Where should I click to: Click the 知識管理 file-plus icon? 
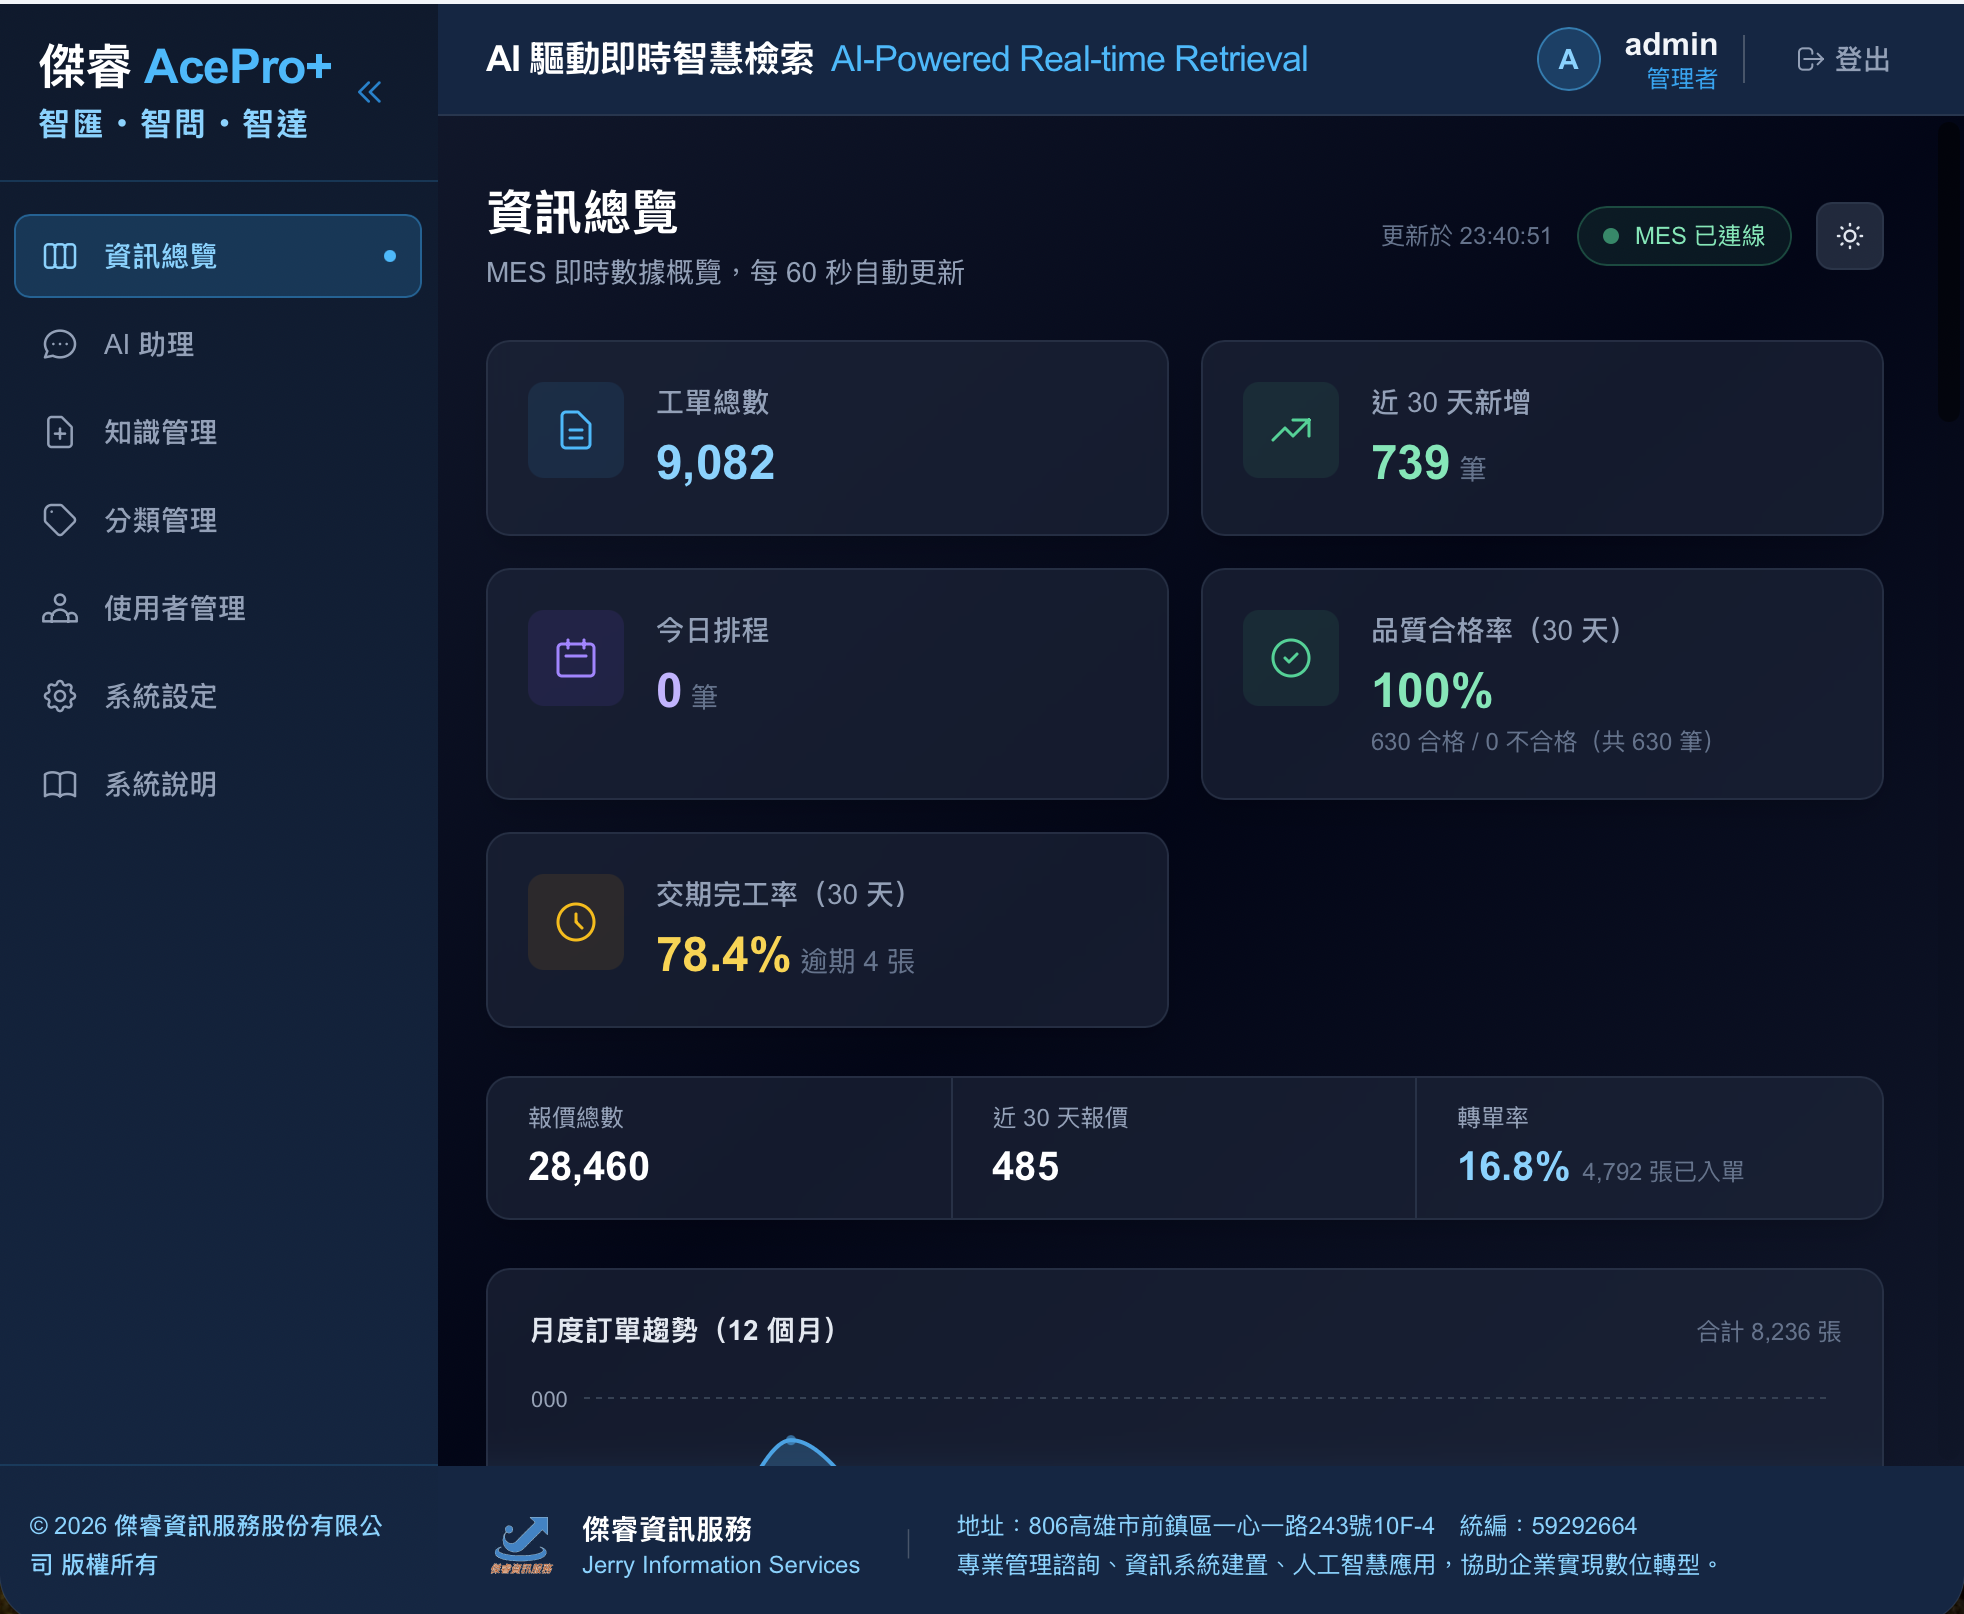[x=60, y=432]
